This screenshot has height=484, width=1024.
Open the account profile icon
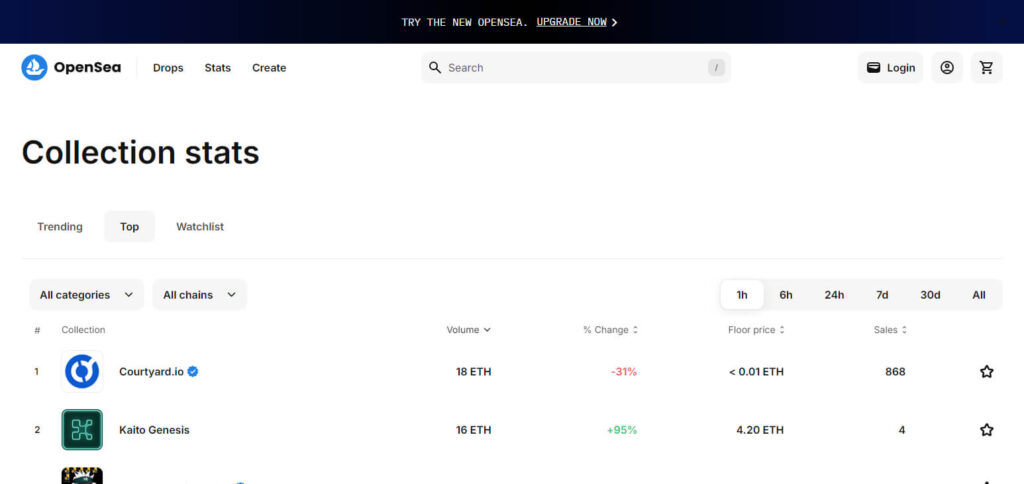click(946, 67)
